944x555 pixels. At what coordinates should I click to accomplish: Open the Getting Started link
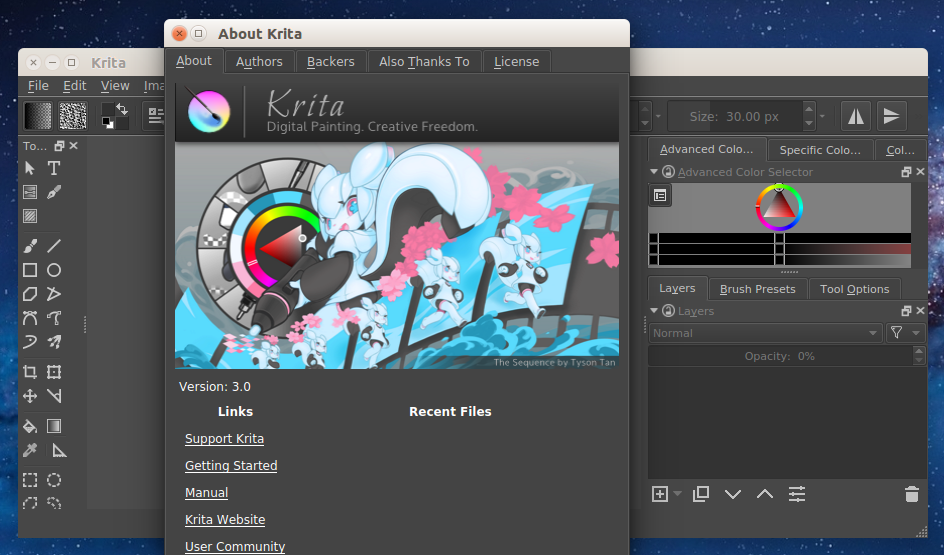tap(231, 465)
